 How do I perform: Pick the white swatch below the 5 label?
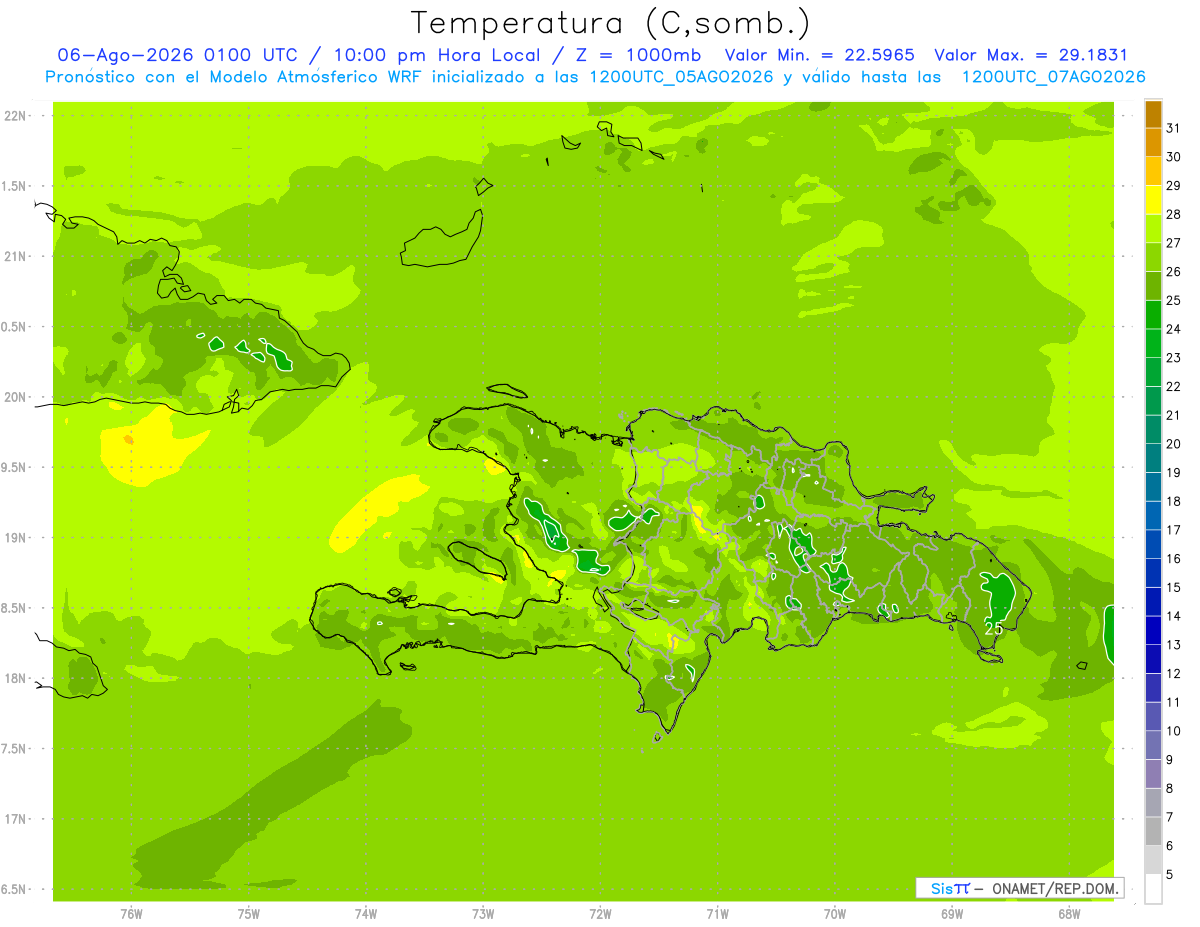[1153, 889]
